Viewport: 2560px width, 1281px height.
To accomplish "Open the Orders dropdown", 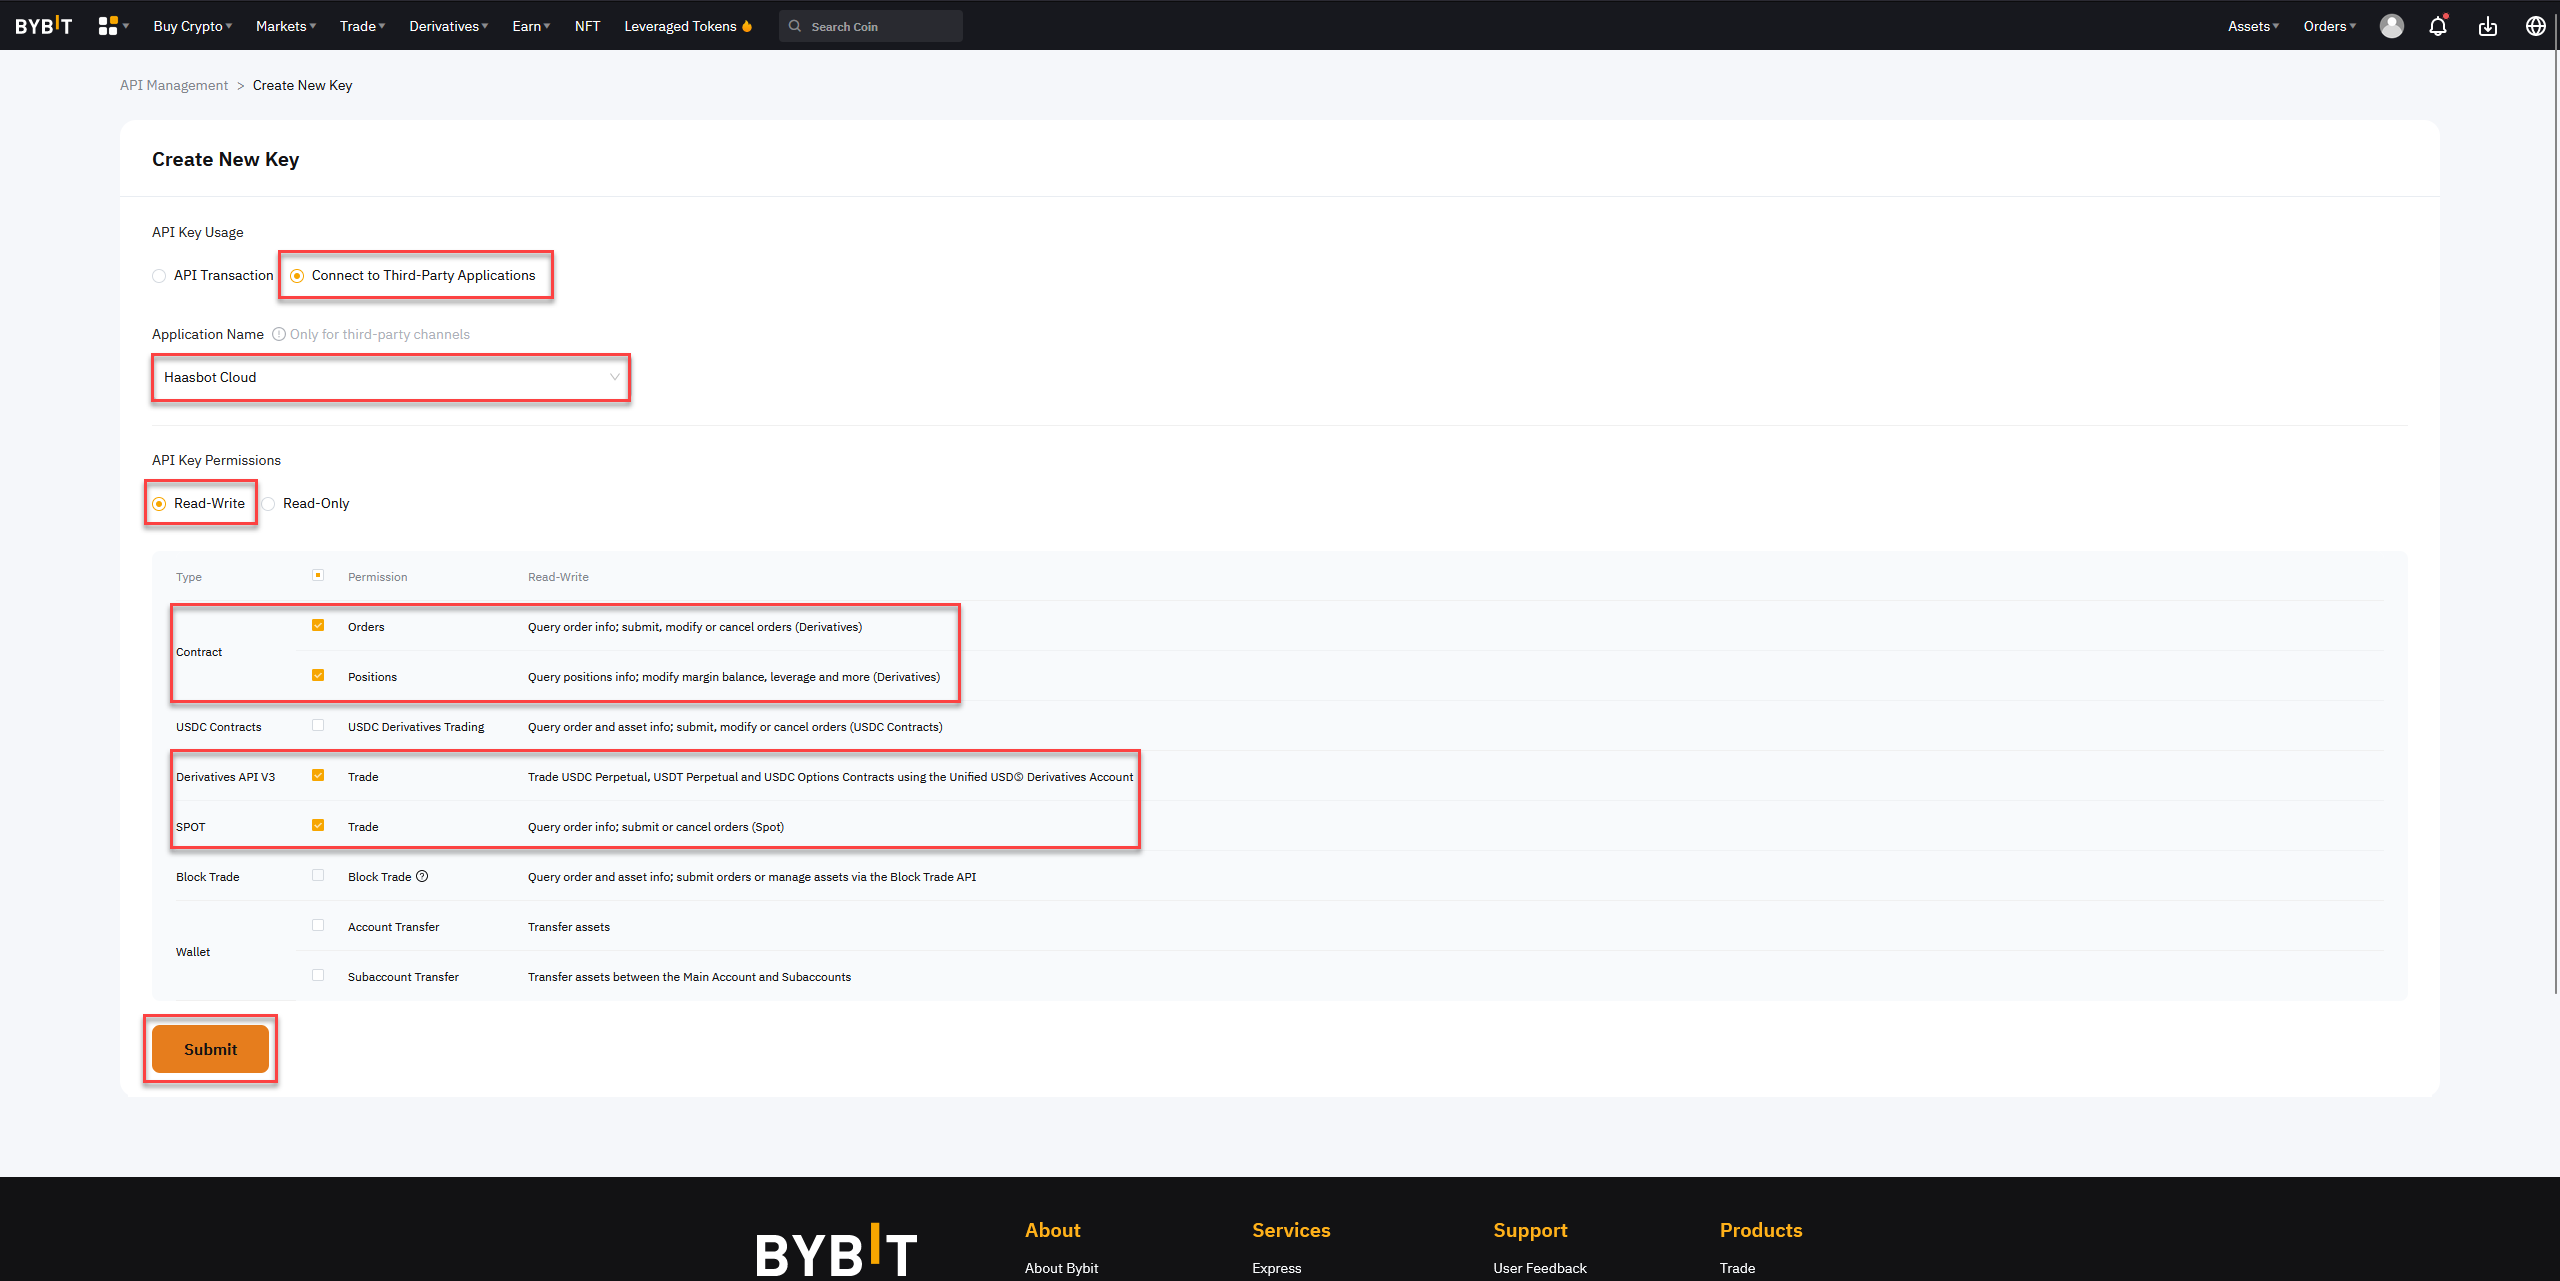I will point(2328,26).
